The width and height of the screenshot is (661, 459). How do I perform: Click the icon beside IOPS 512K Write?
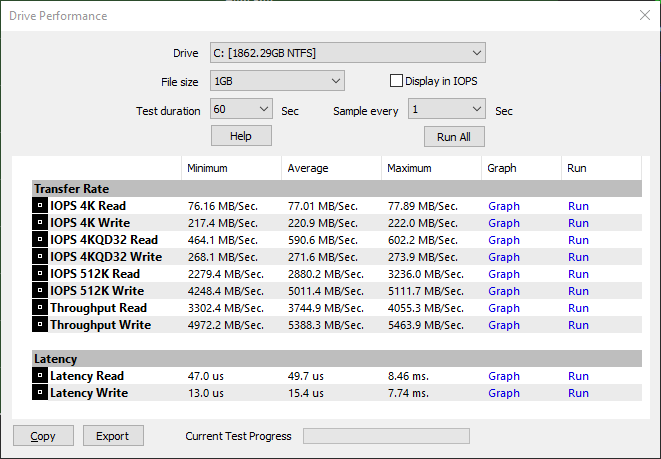coord(40,290)
